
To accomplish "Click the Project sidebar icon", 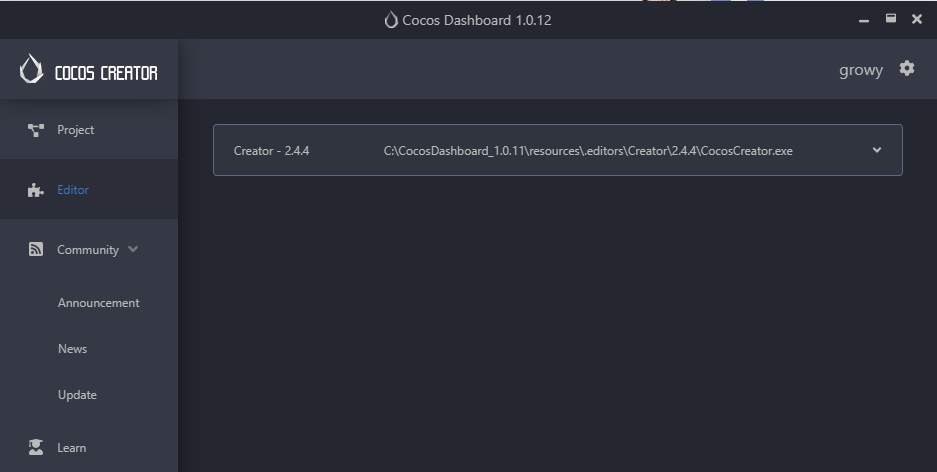I will [36, 130].
